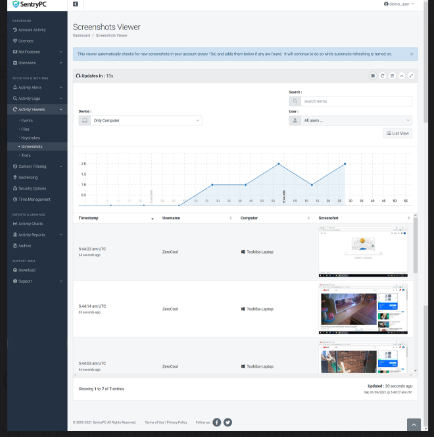The width and height of the screenshot is (434, 437).
Task: Collapse the panel with the up chevron icon
Action: click(x=402, y=76)
